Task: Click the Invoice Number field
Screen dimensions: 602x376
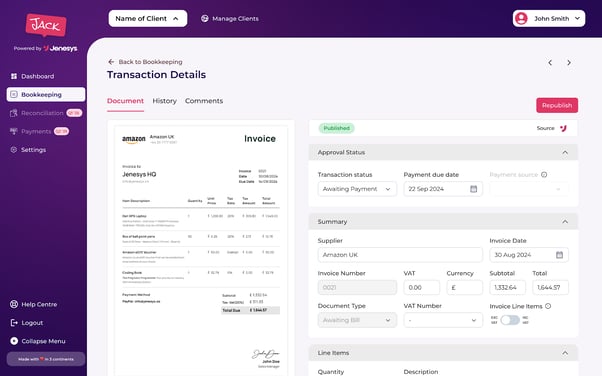Action: pos(357,288)
